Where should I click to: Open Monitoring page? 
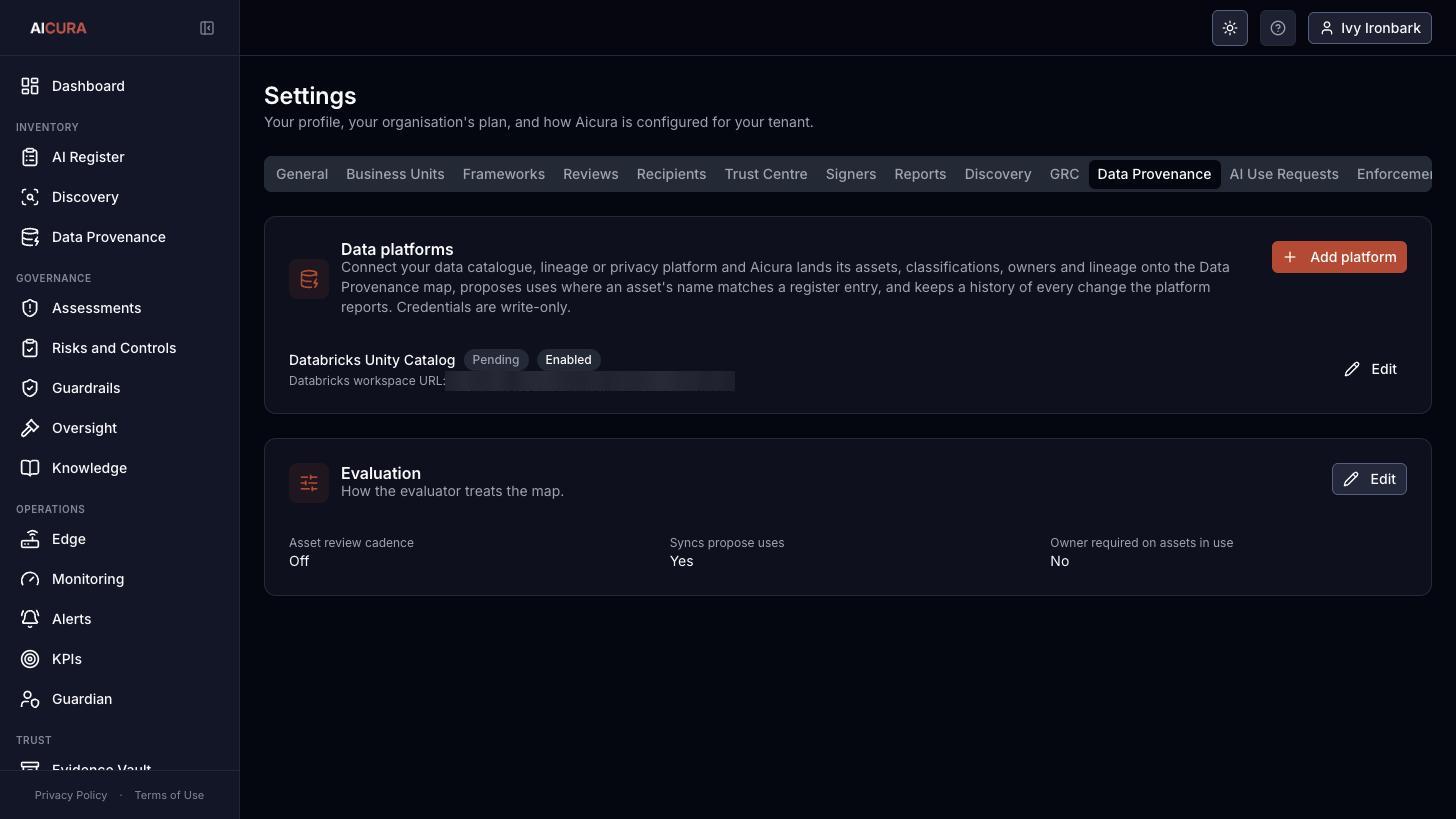[x=120, y=579]
